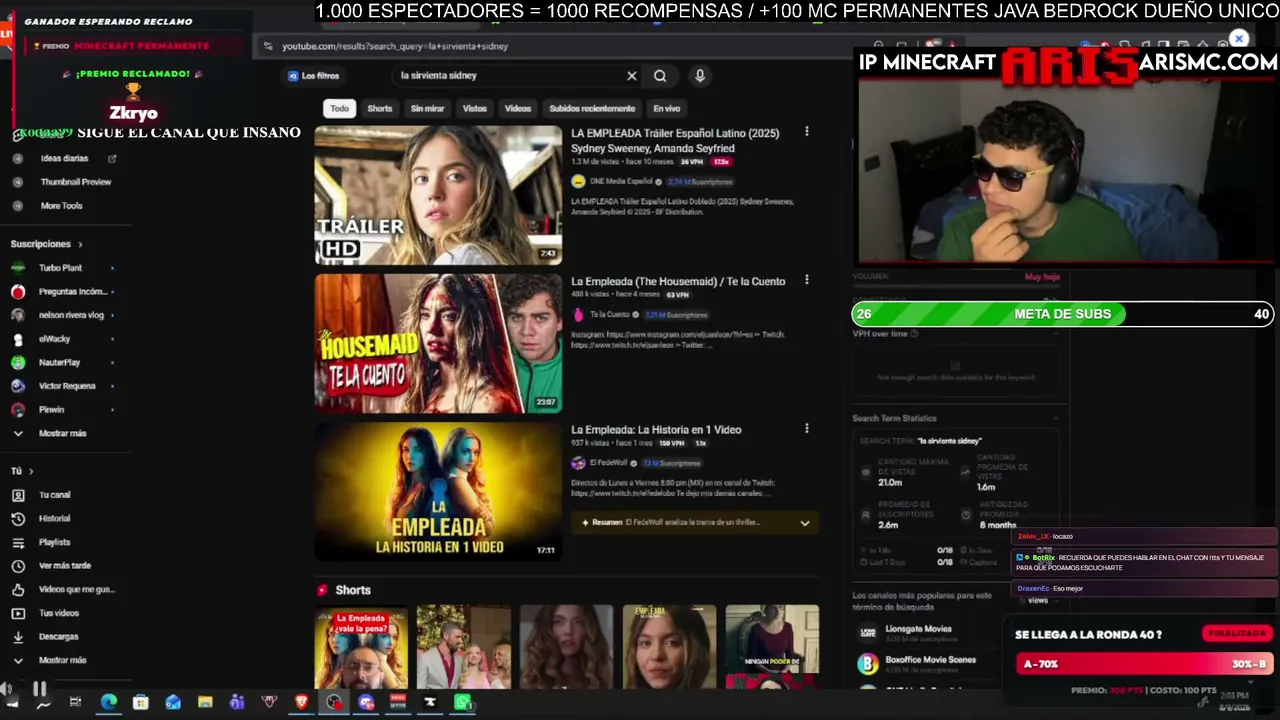Click the magnifier search button

660,76
